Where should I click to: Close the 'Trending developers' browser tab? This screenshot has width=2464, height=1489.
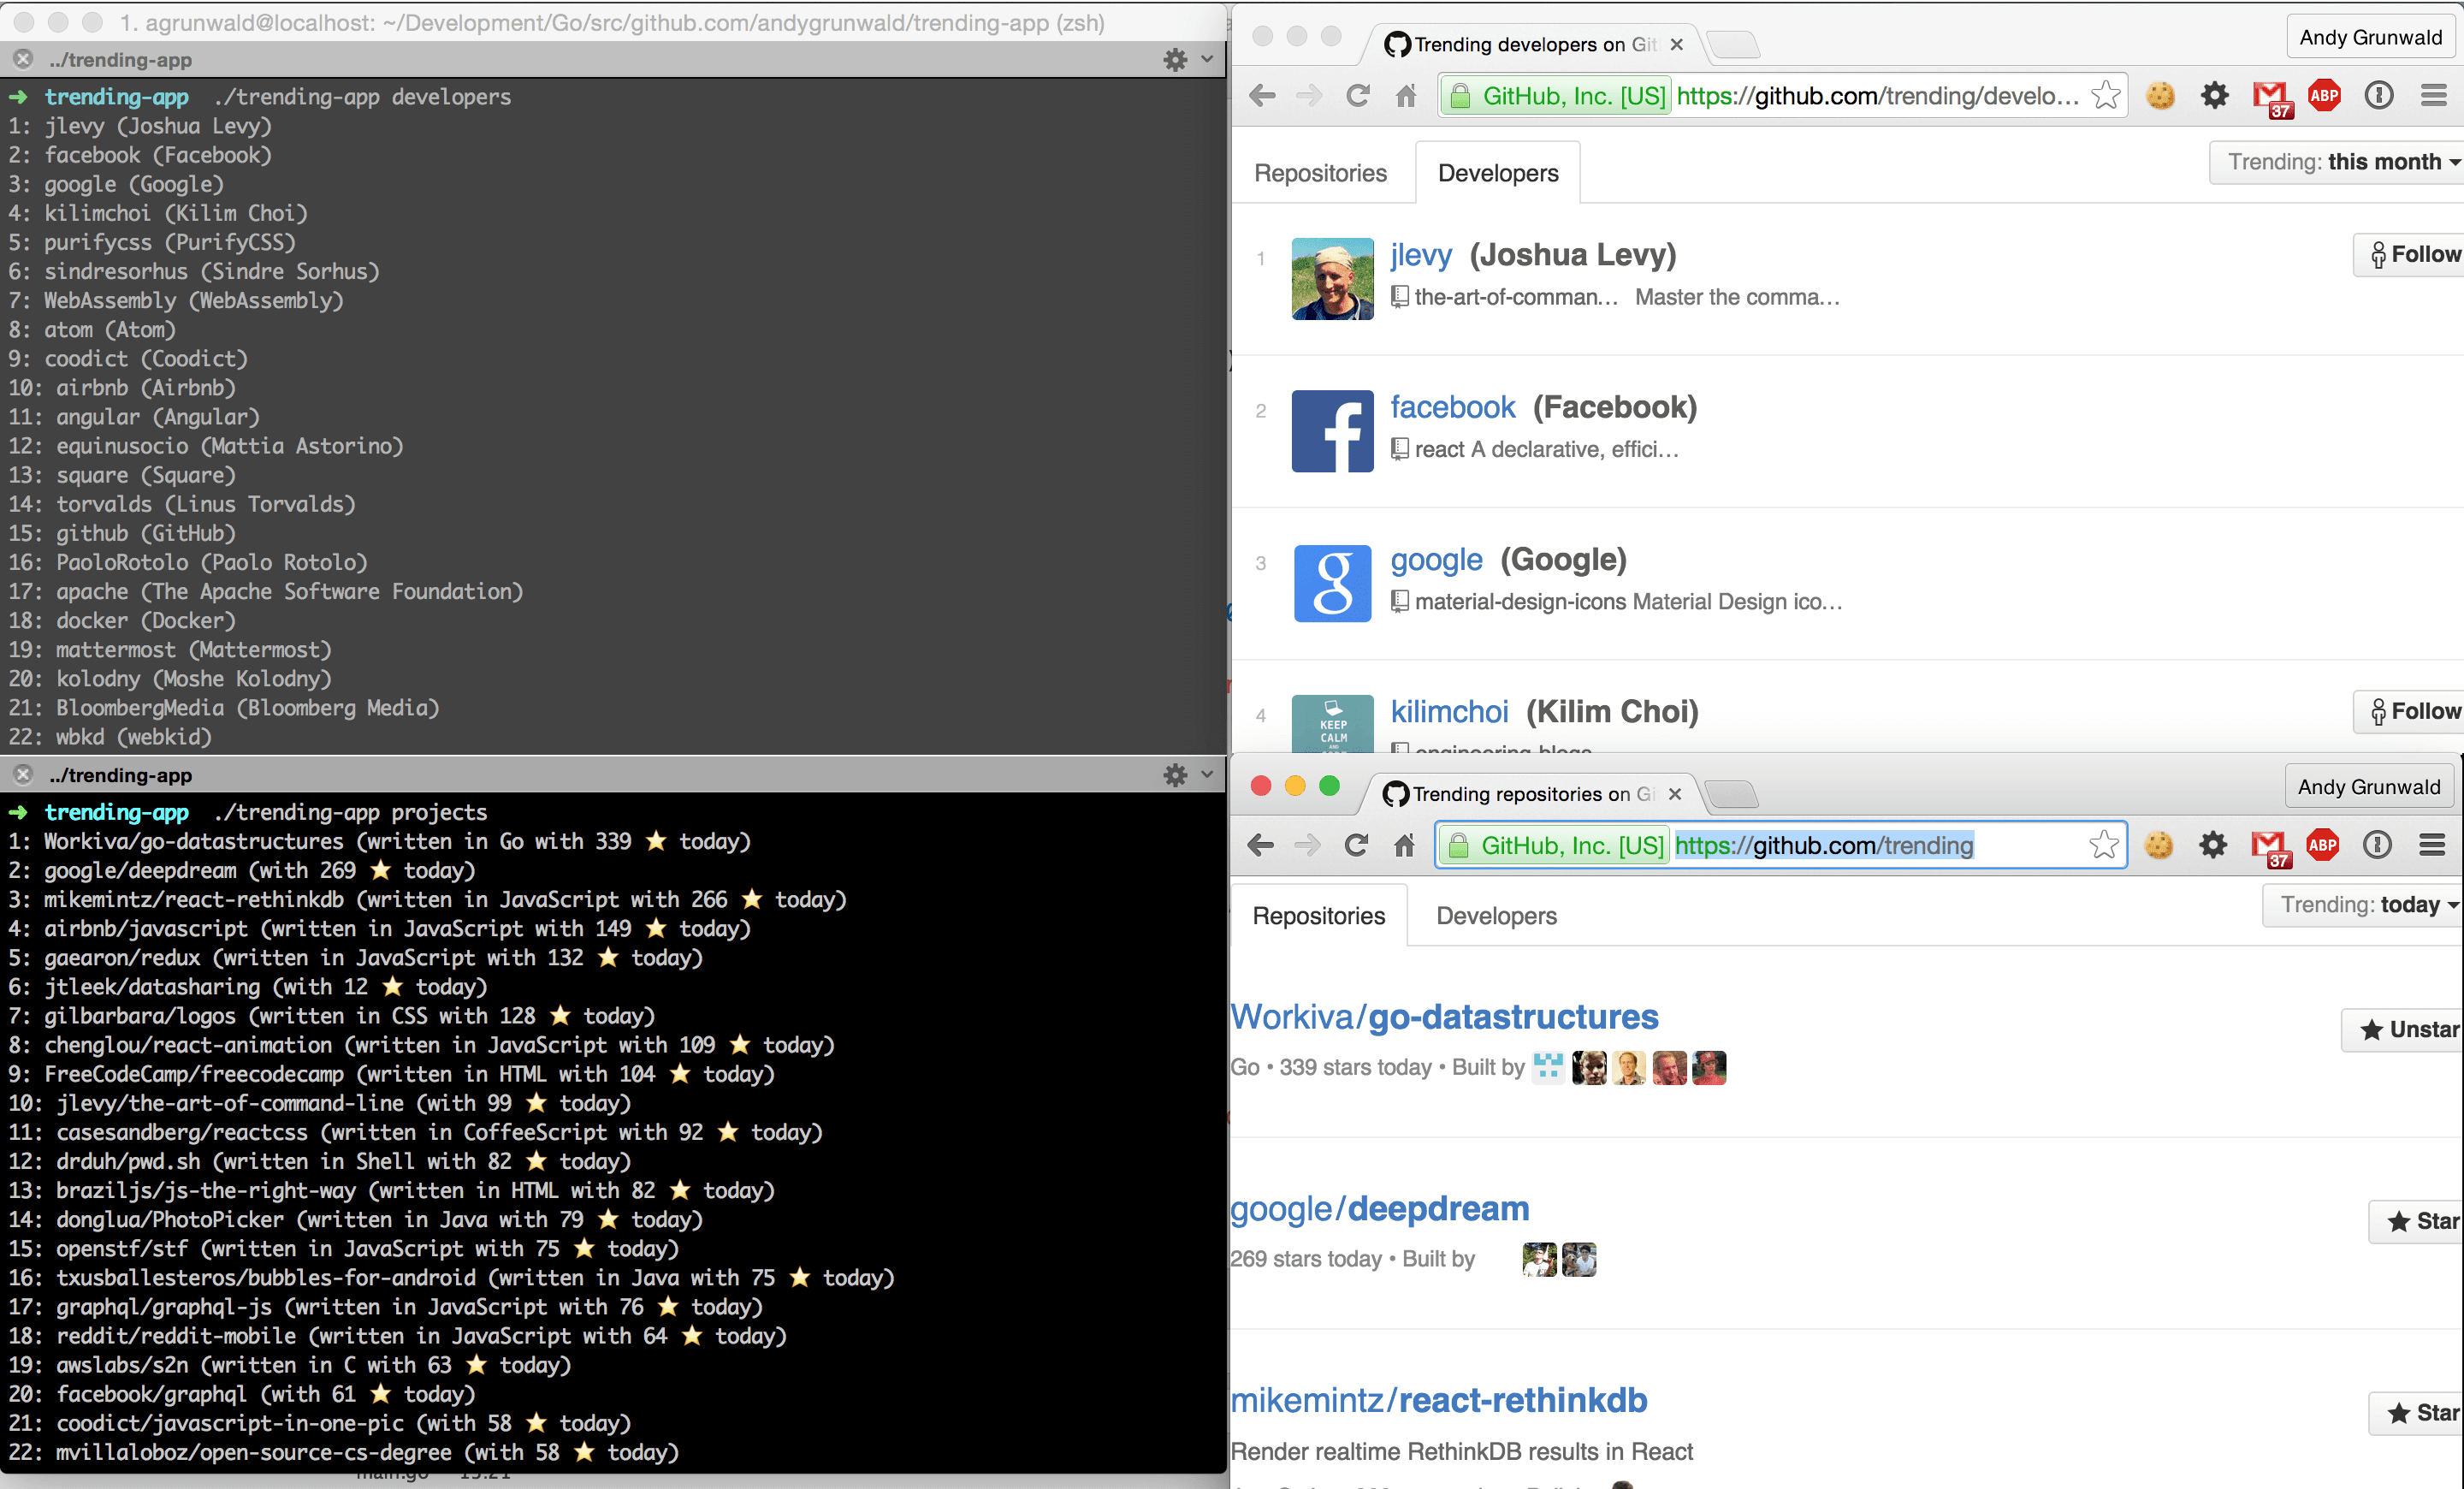click(x=1677, y=44)
